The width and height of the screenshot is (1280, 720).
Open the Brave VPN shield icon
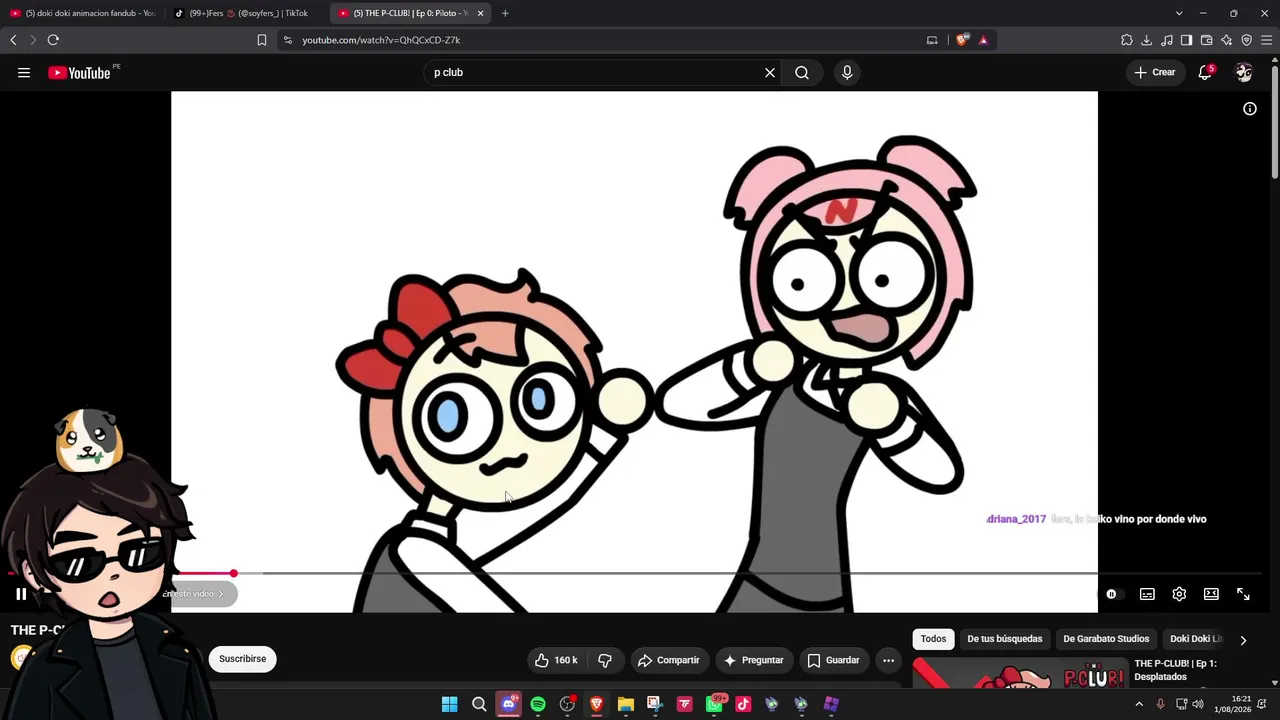tap(1246, 40)
